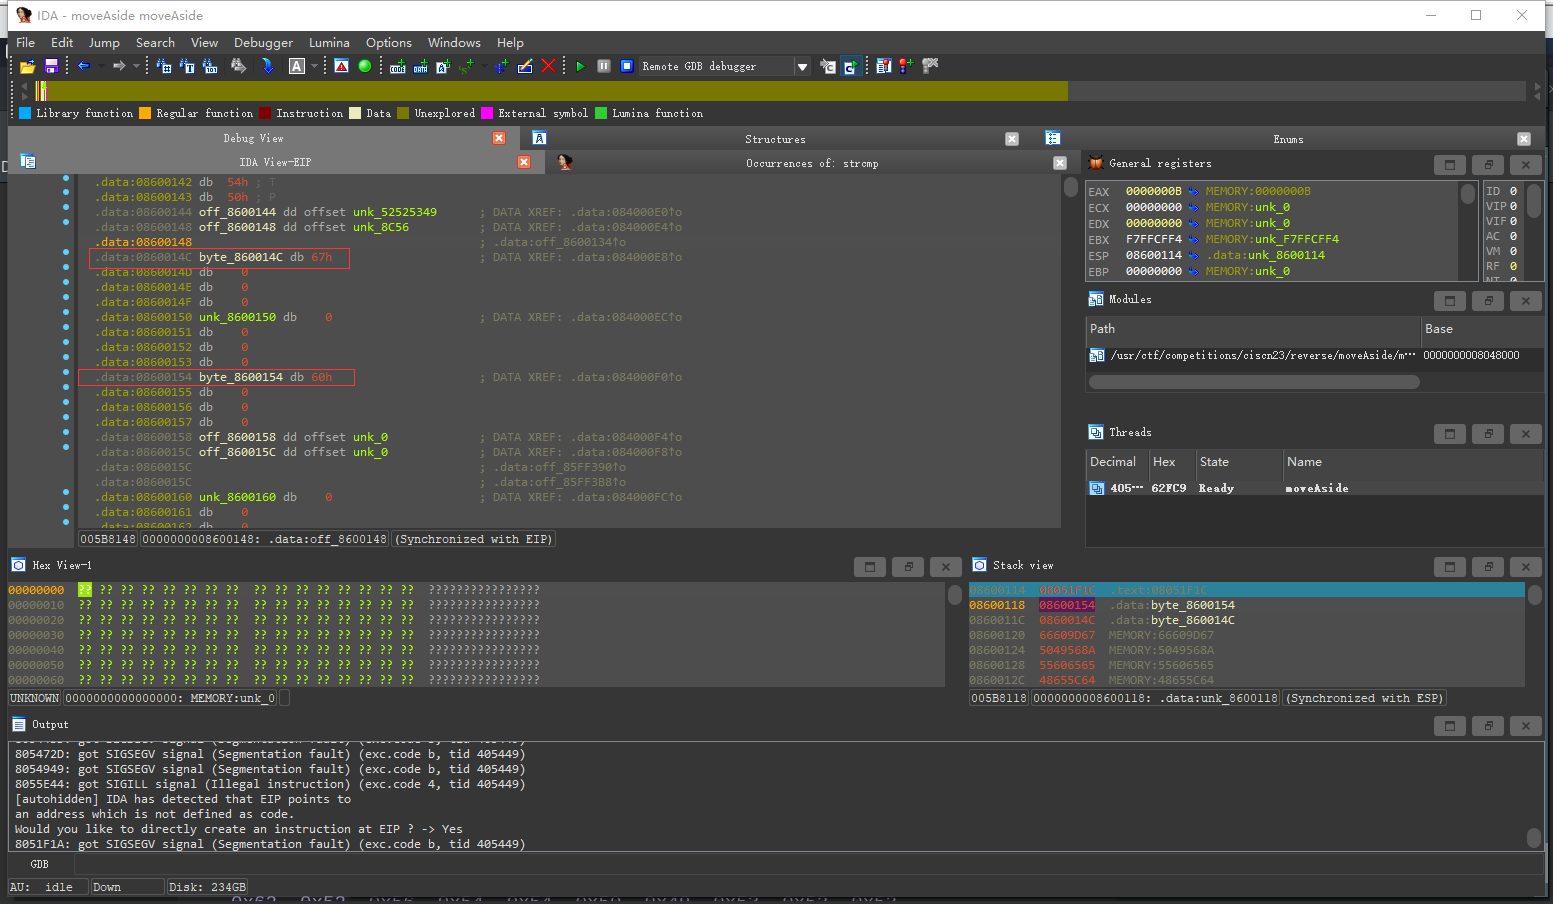Open the dropdown next to the letter A icon
Screen dimensions: 1553x904
click(314, 66)
